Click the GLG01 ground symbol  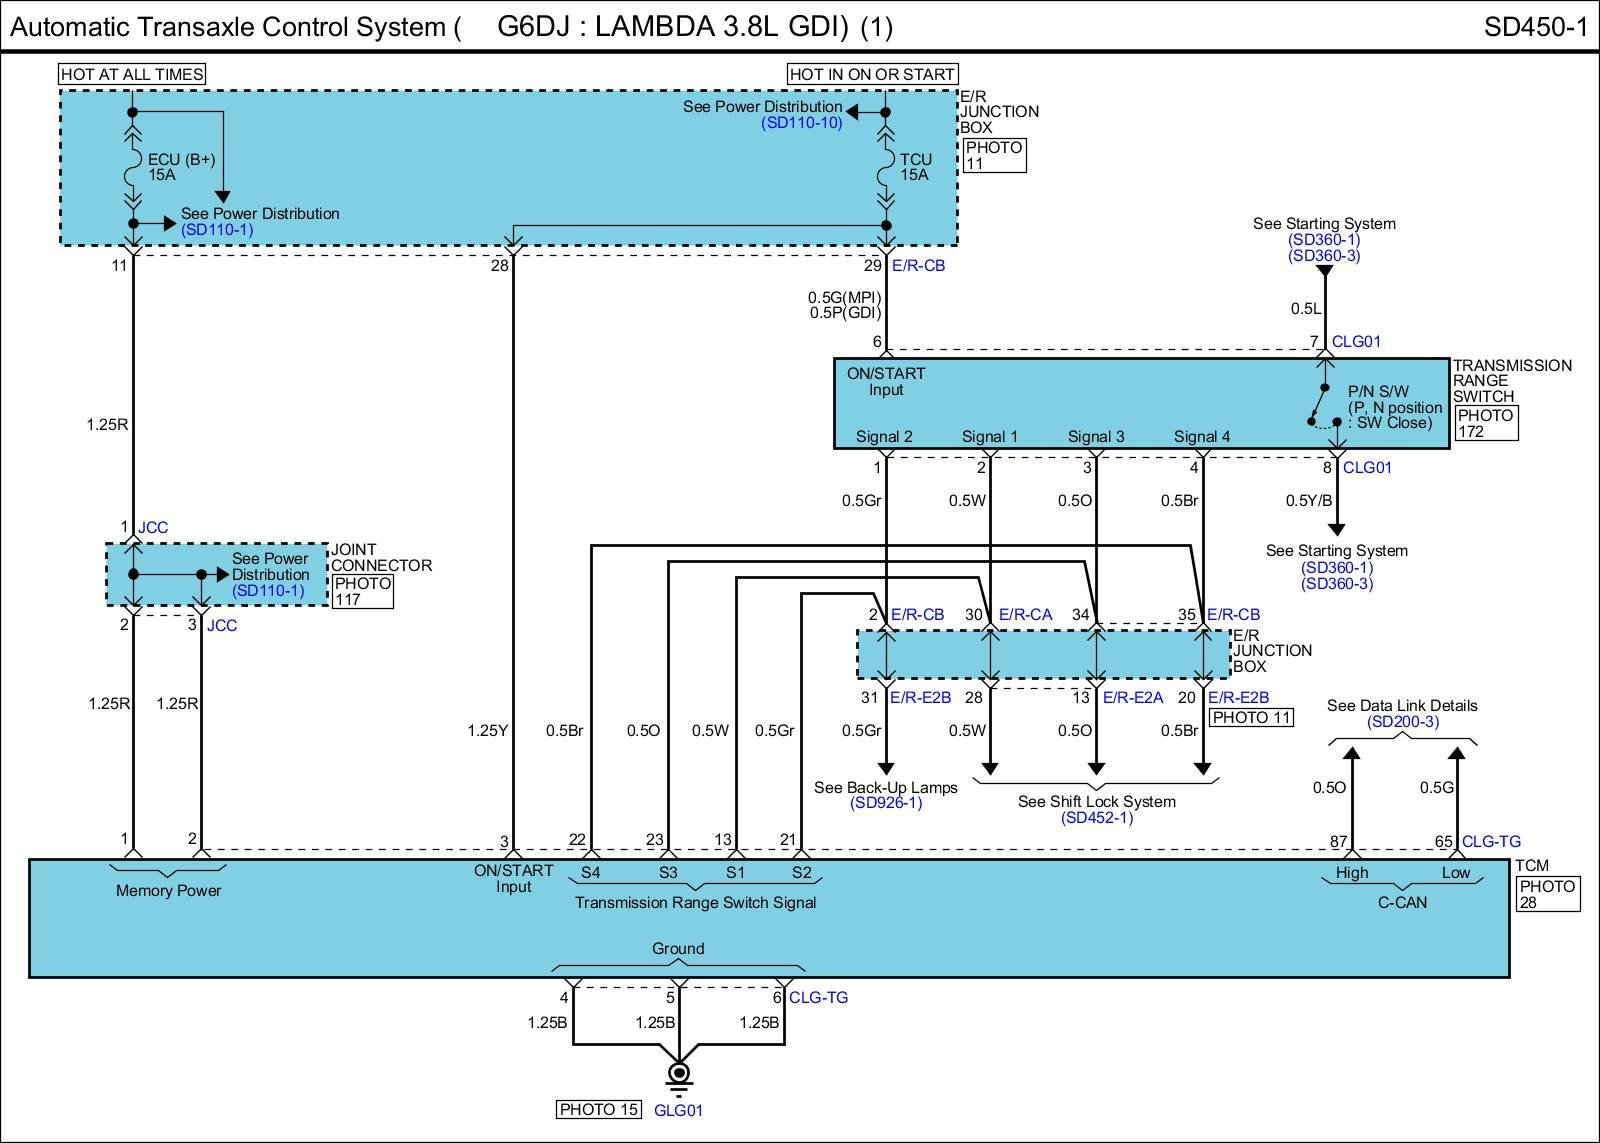679,1077
